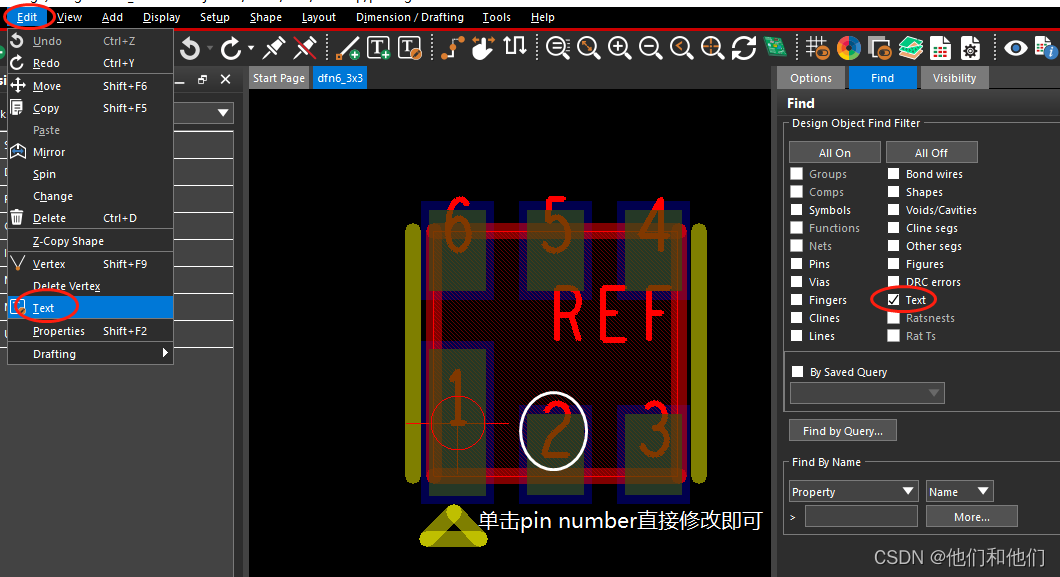This screenshot has width=1060, height=577.
Task: Click the Zoom In magnifier icon
Action: click(620, 48)
